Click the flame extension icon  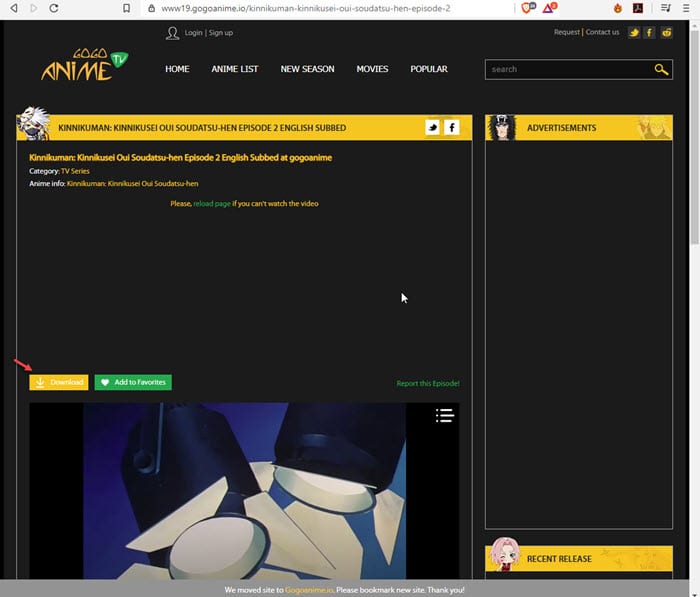(618, 8)
